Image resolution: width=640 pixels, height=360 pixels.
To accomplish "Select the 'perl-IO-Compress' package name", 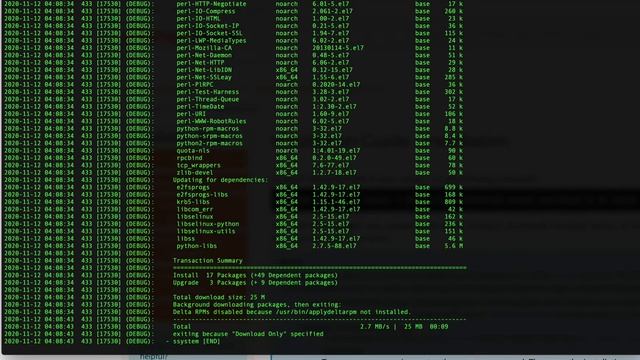I will [206, 11].
